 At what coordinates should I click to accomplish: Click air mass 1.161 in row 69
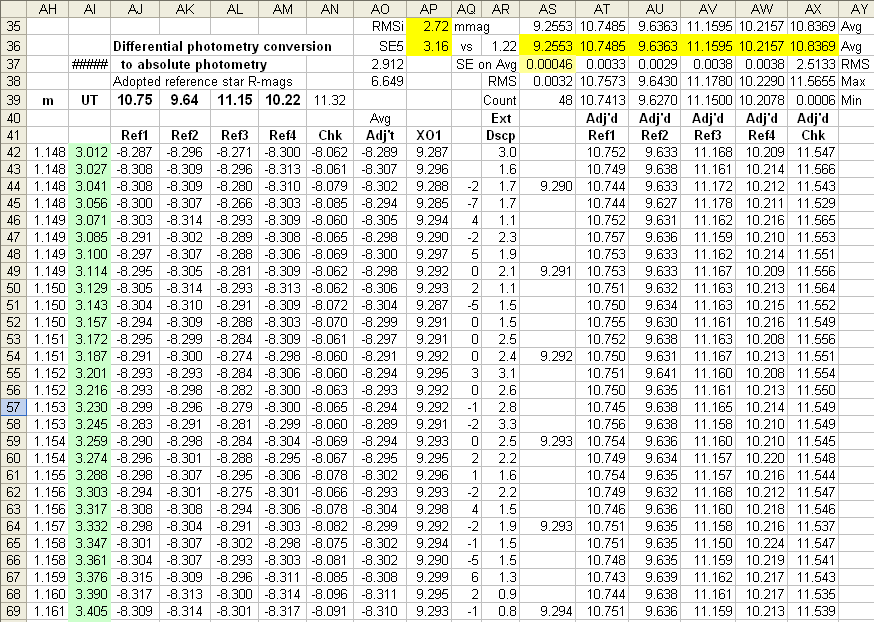point(48,611)
